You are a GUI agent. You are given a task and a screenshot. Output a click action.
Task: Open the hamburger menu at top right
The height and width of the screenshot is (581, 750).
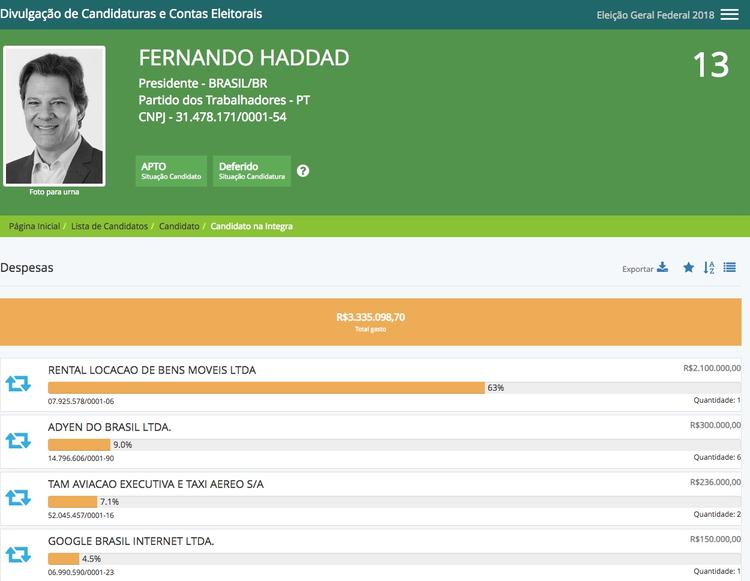pyautogui.click(x=731, y=15)
